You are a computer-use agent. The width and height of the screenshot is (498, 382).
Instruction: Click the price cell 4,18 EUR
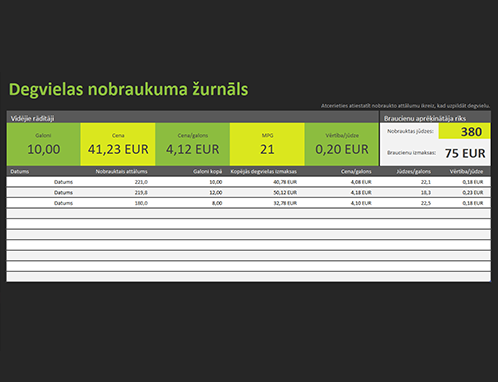pos(361,193)
